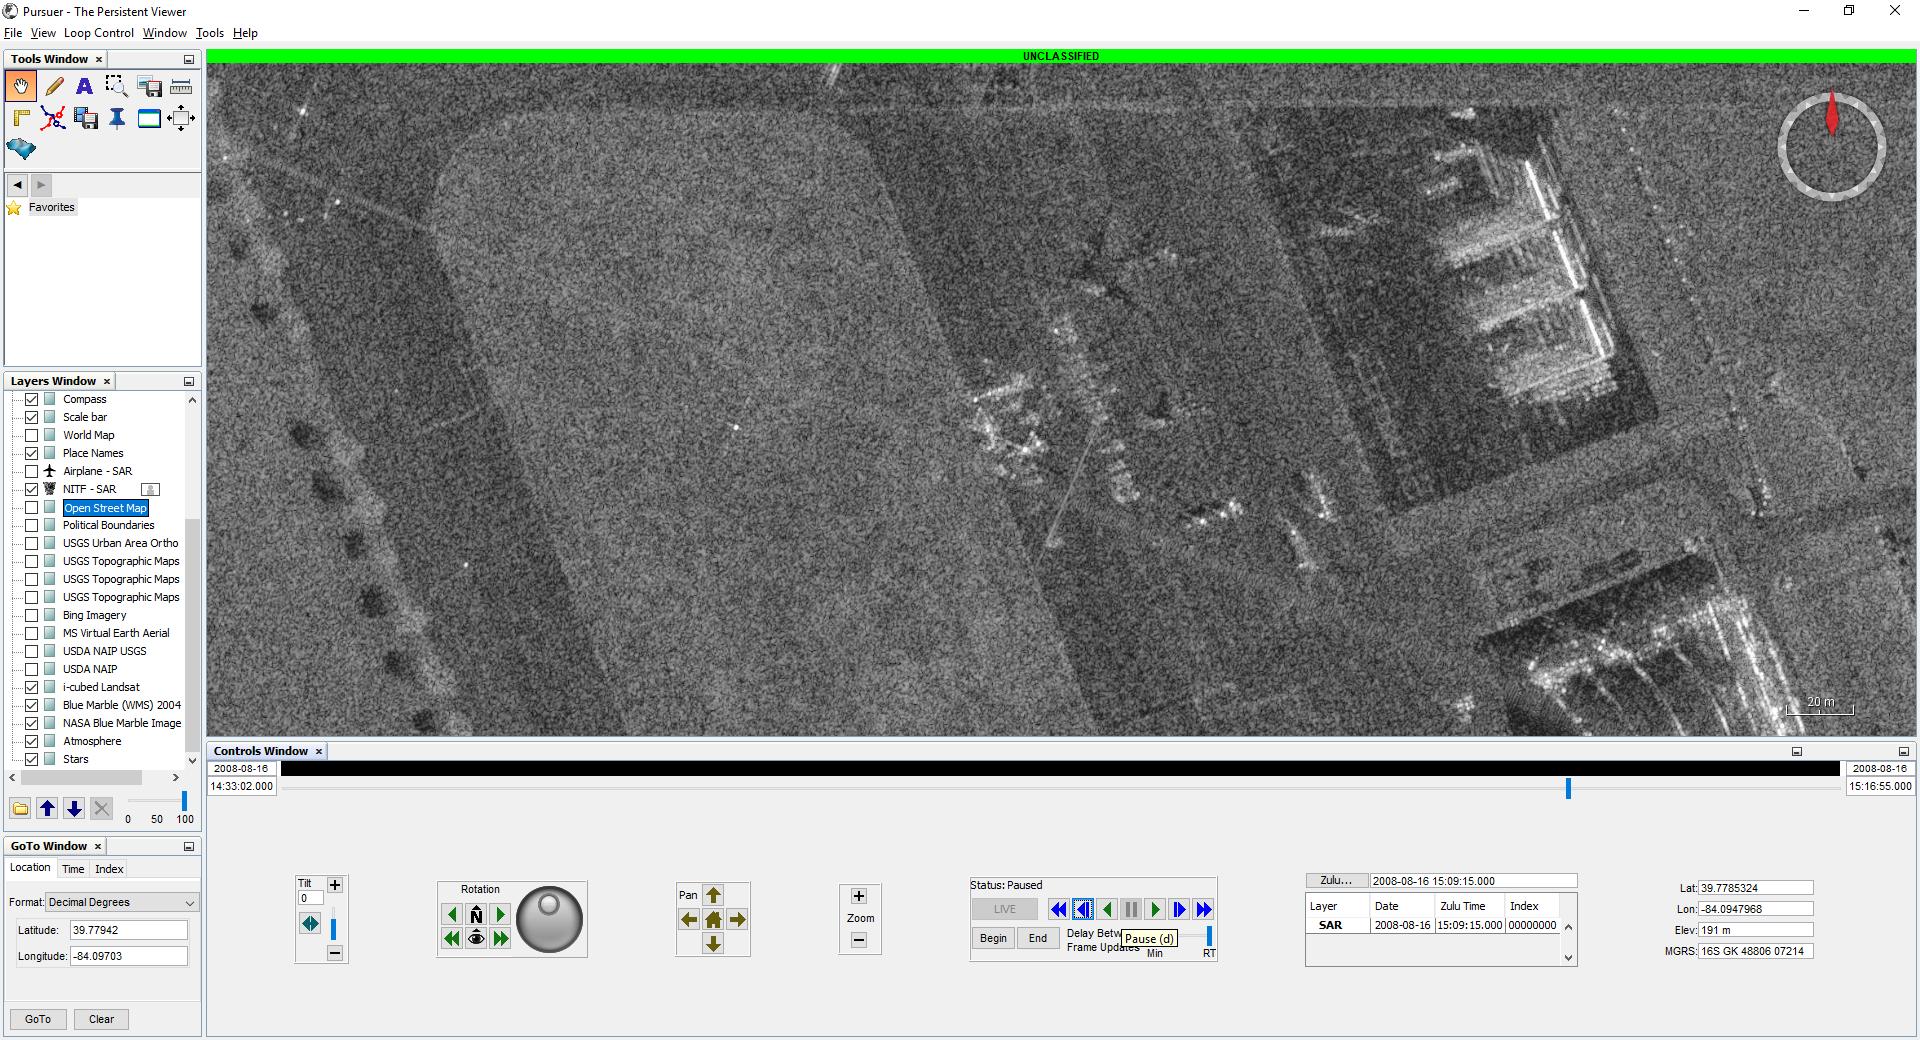This screenshot has width=1920, height=1040.
Task: Minimize the Layers Window panel
Action: click(188, 382)
